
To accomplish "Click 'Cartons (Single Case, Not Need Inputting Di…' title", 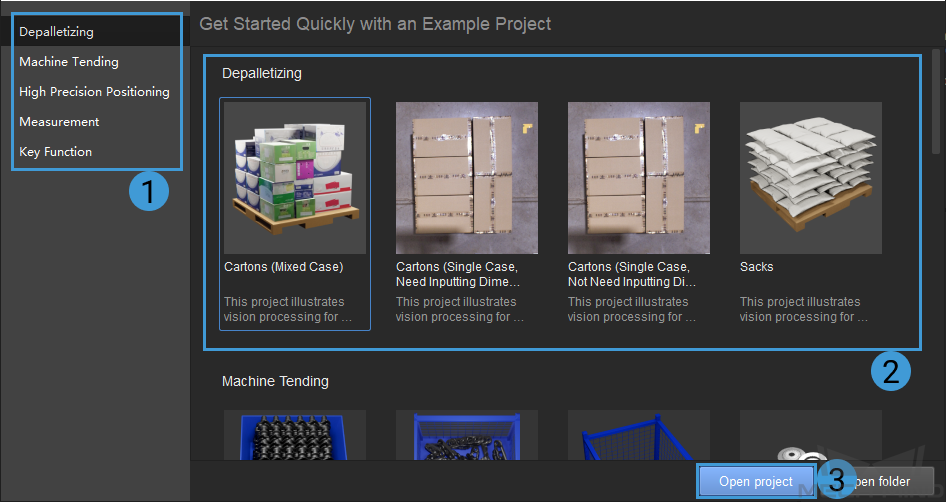I will tap(632, 274).
